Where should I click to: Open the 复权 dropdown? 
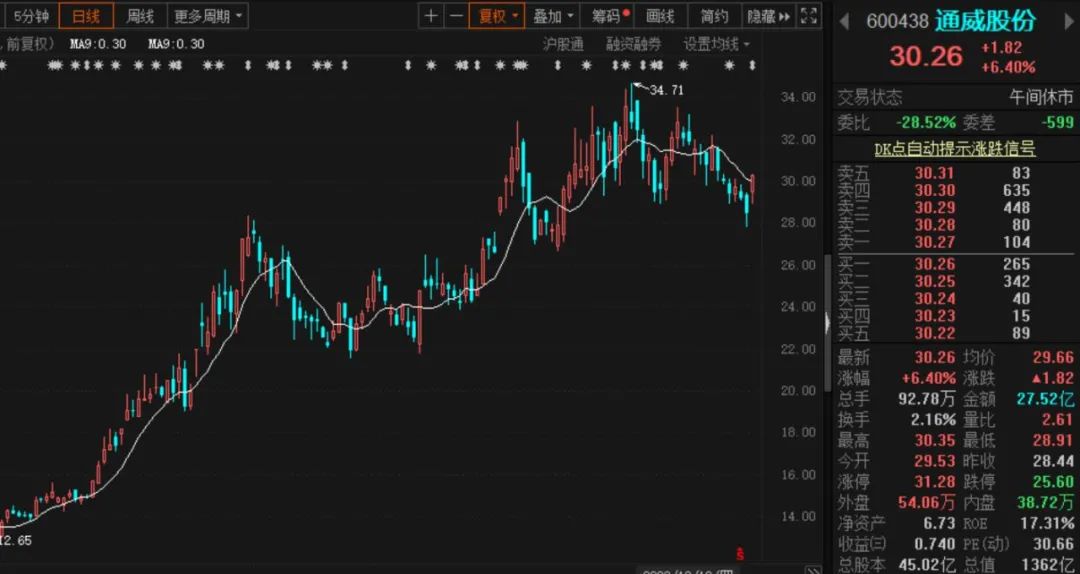(497, 16)
